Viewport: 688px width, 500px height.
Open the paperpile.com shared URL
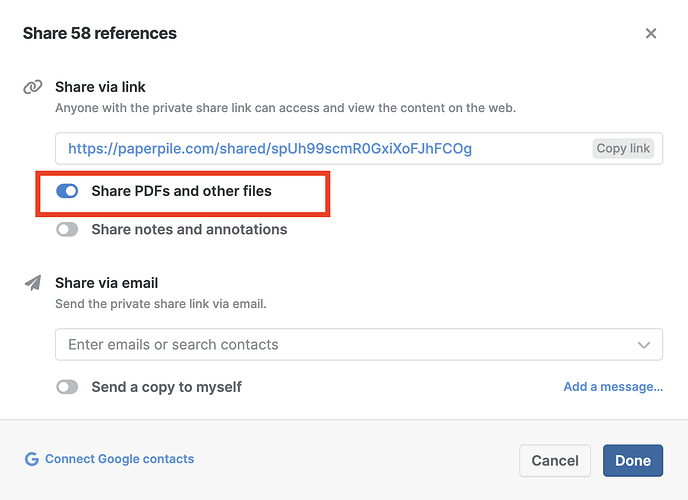[270, 149]
